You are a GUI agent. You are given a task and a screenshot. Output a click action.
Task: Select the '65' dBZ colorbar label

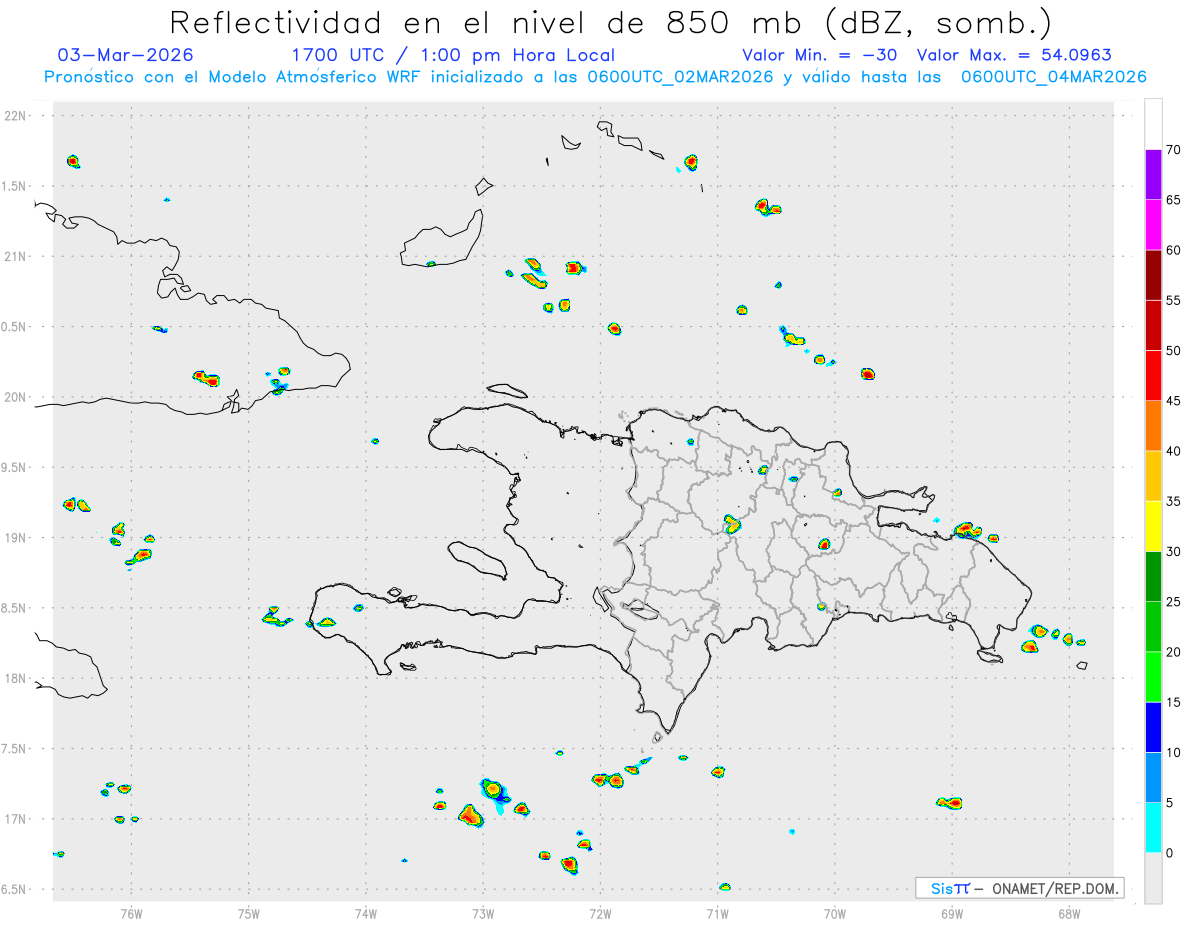(x=1174, y=200)
